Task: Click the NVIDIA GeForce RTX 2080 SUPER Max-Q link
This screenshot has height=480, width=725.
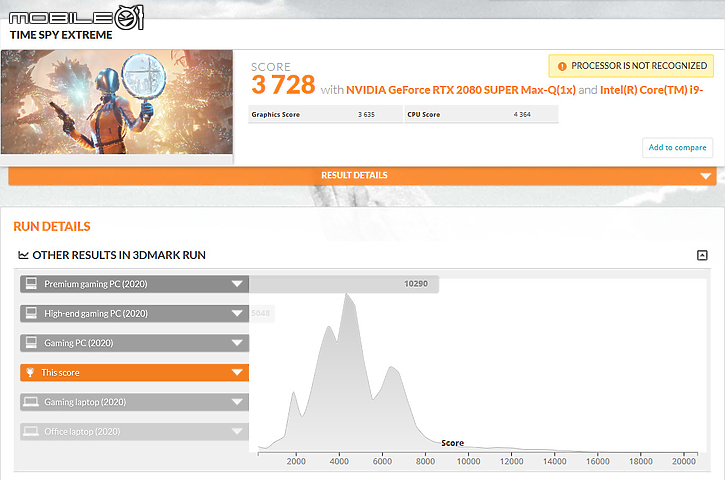Action: [461, 90]
